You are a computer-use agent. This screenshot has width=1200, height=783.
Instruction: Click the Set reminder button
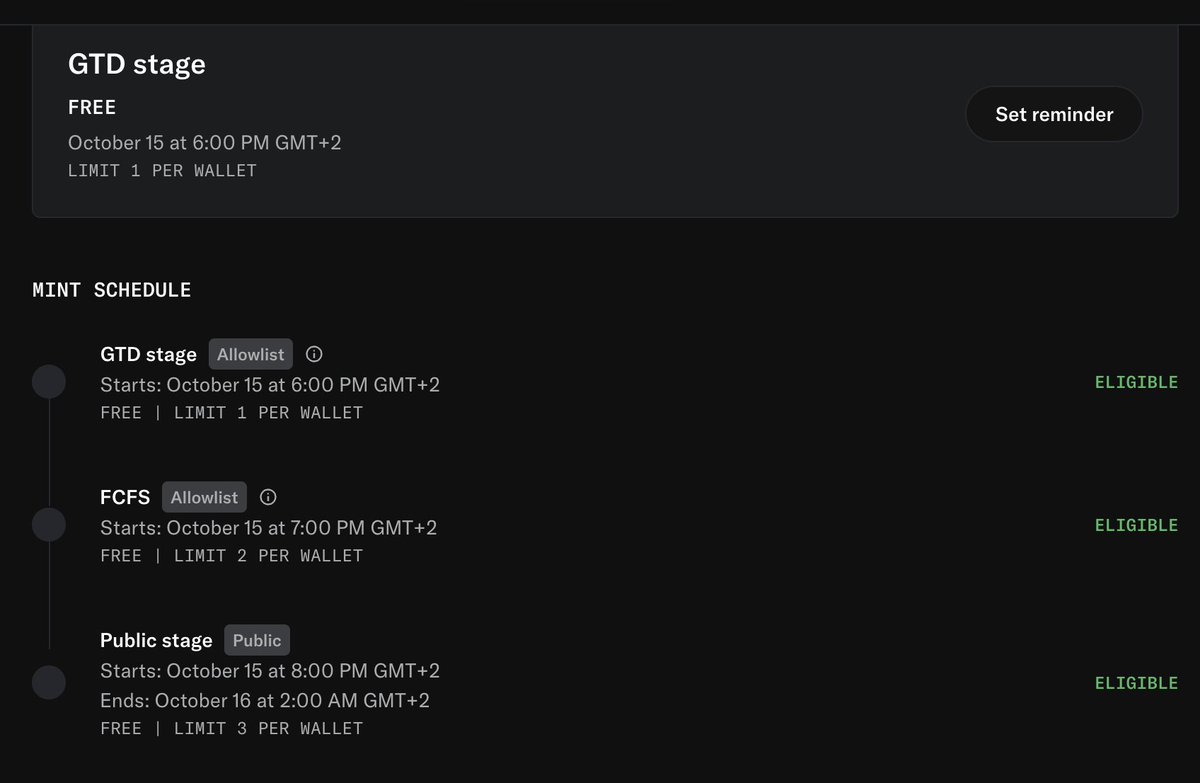(1054, 114)
